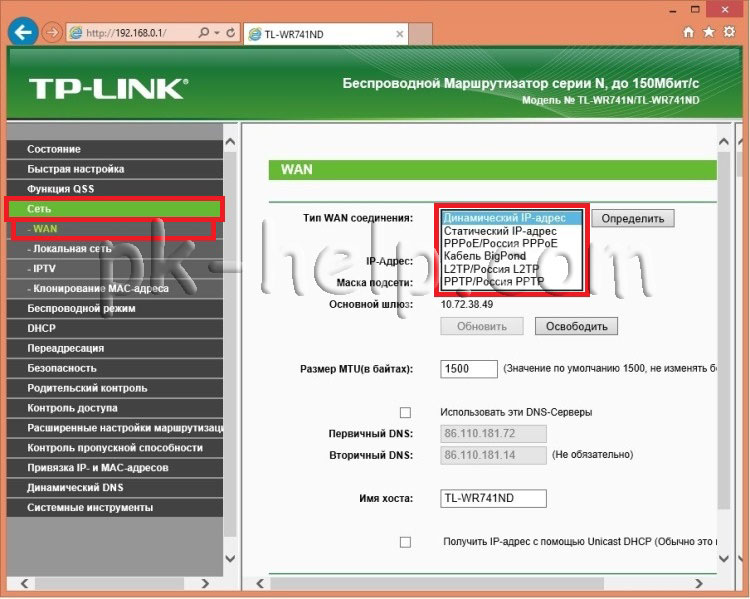Click the browser Back arrow button
Screen dimensions: 750x599
22,33
